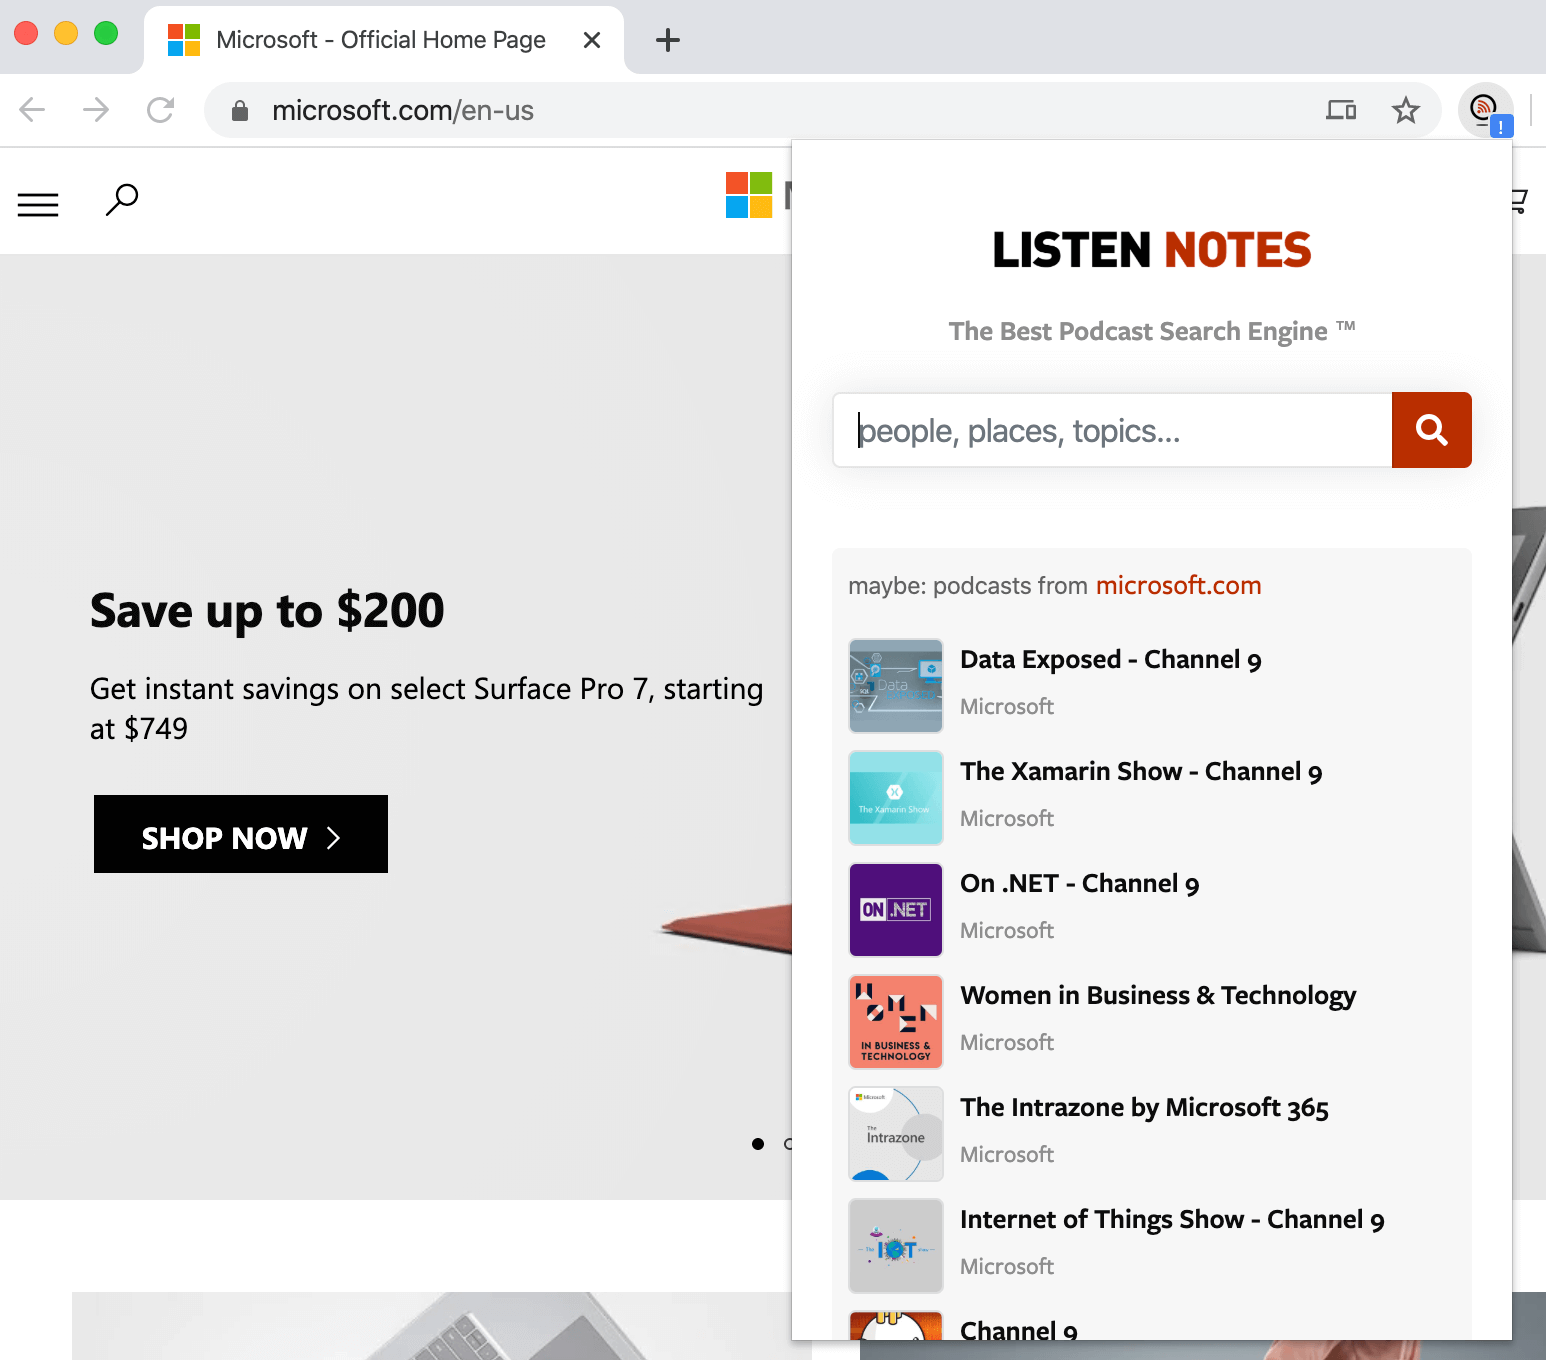1546x1360 pixels.
Task: Click Microsoft publisher text under Data Exposed
Action: point(1007,706)
